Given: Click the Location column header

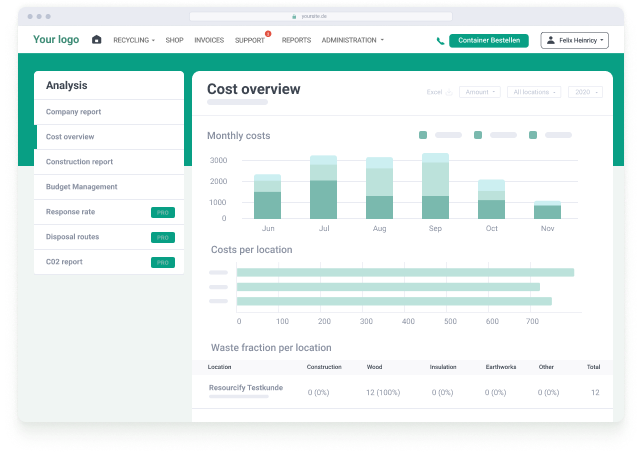Looking at the screenshot, I should 219,367.
